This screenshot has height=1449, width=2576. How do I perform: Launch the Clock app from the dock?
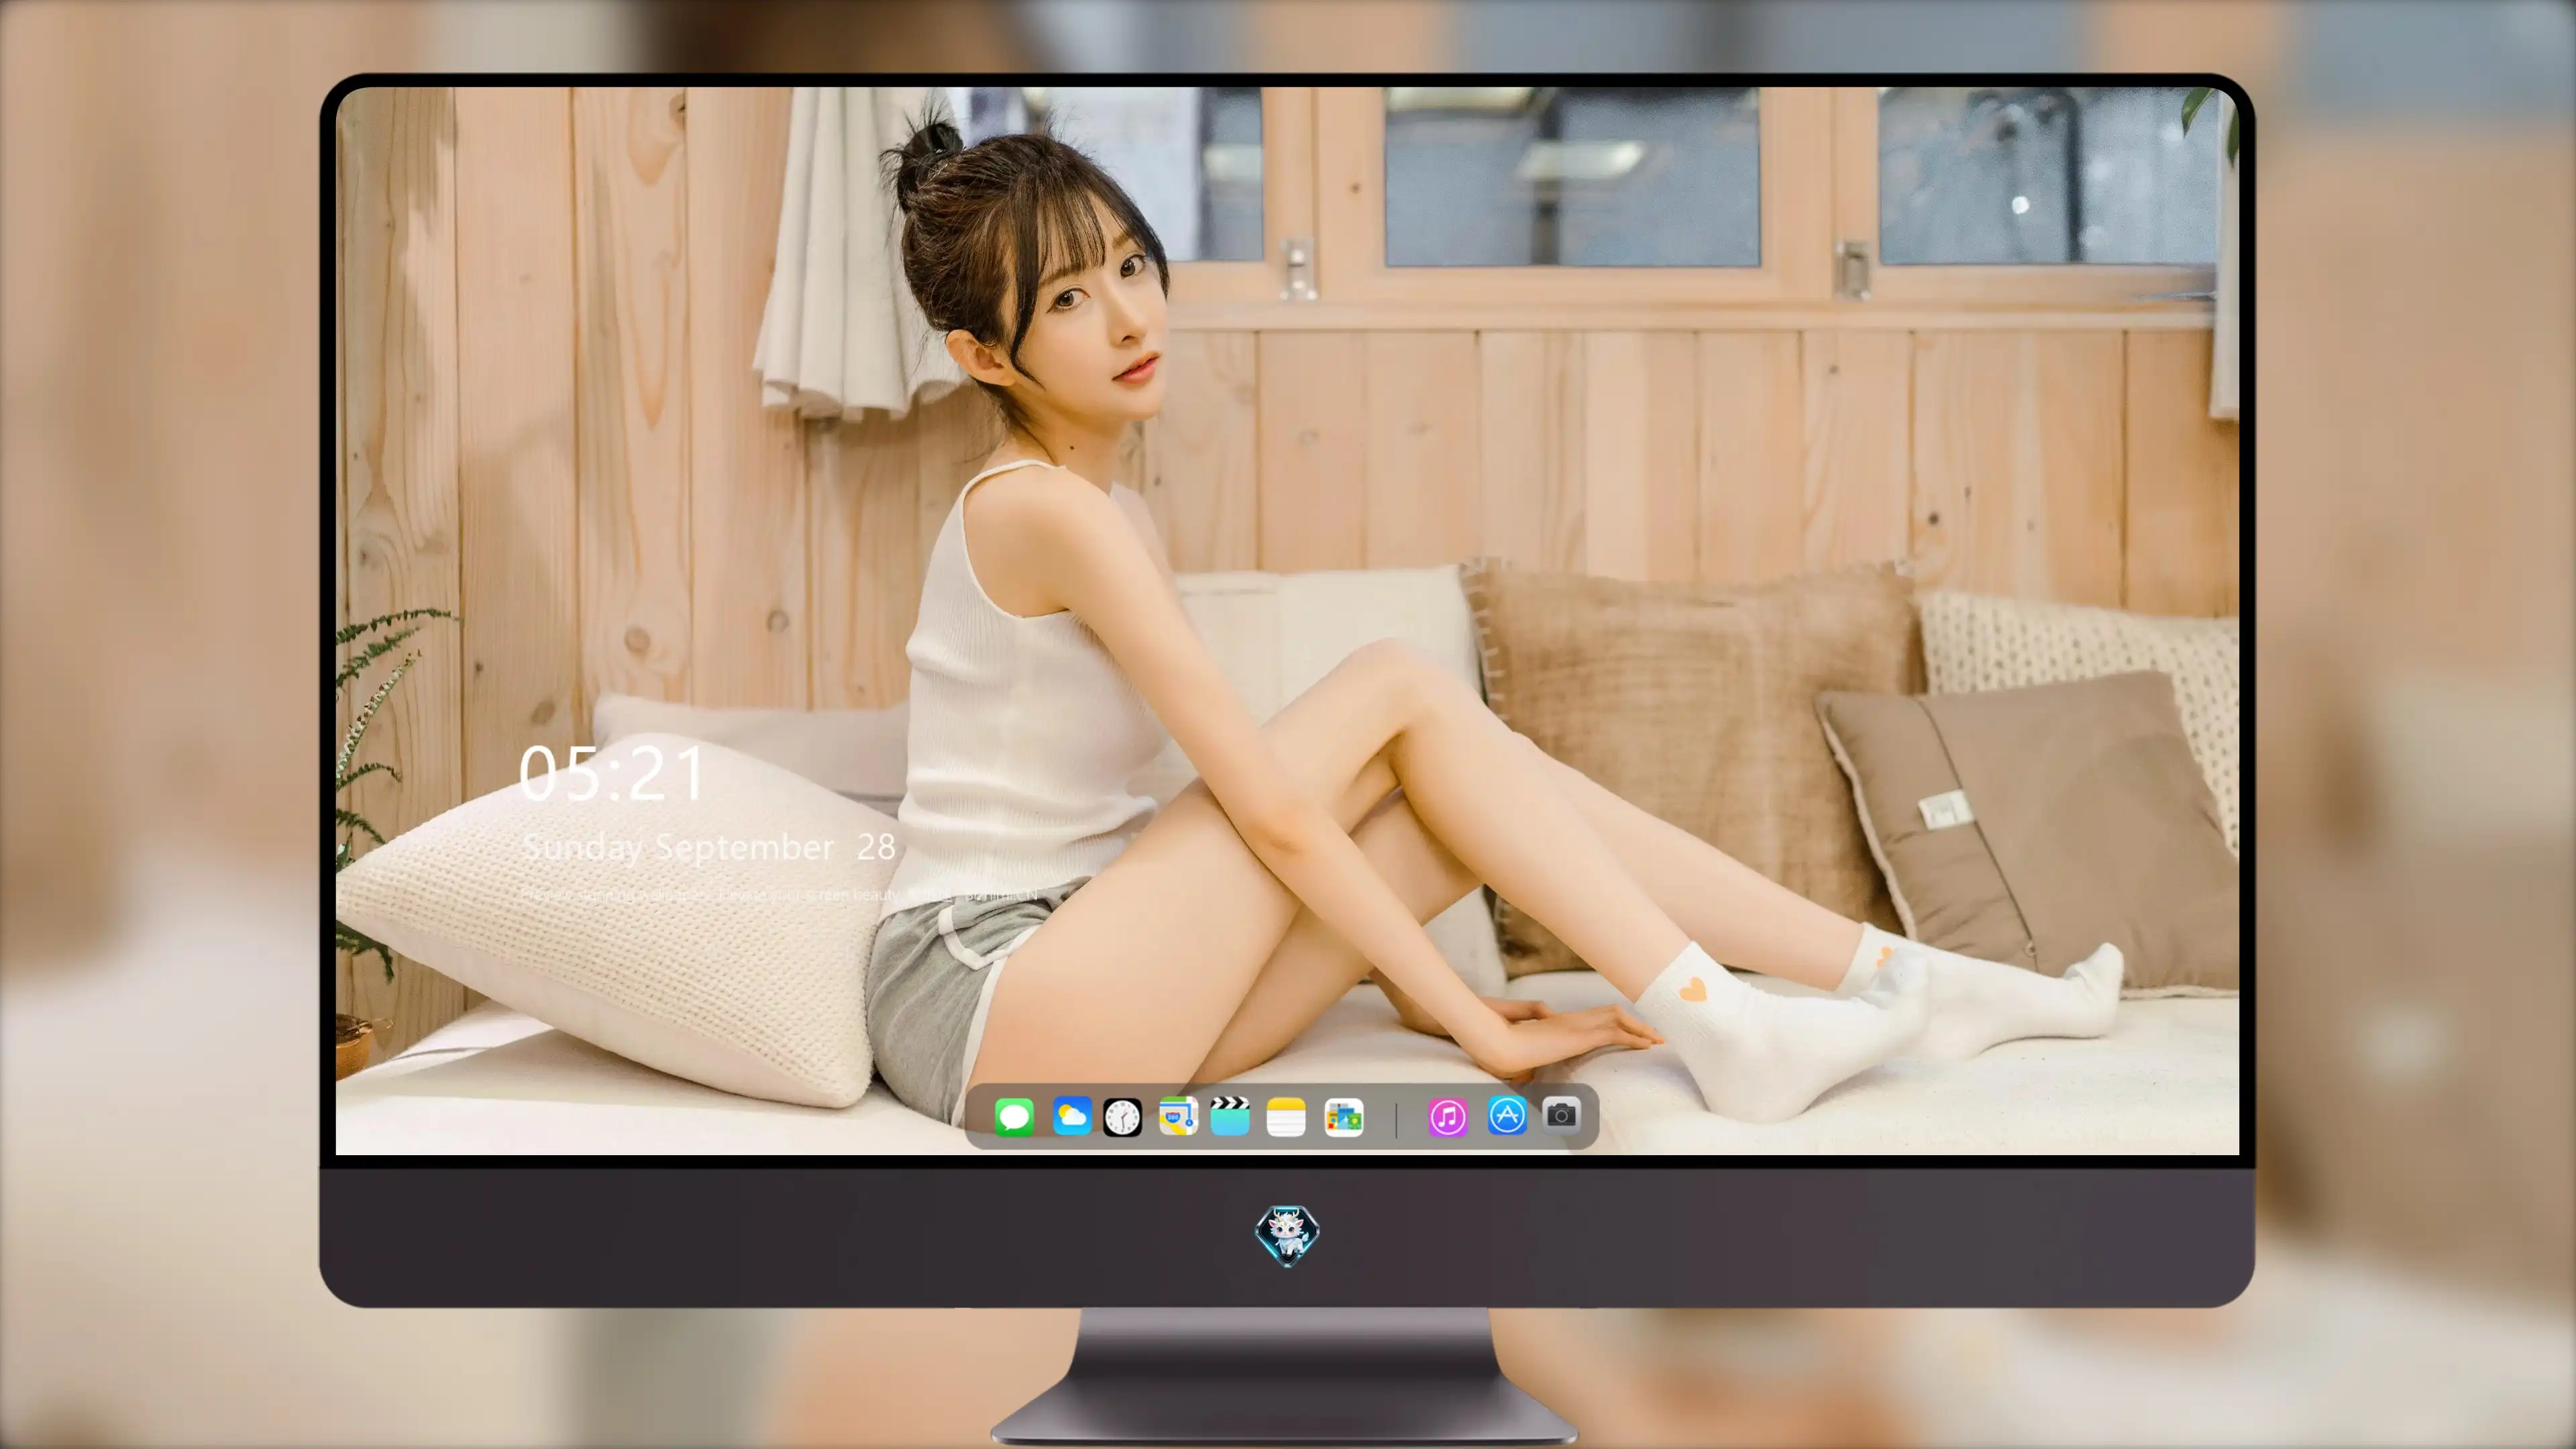(x=1122, y=1117)
